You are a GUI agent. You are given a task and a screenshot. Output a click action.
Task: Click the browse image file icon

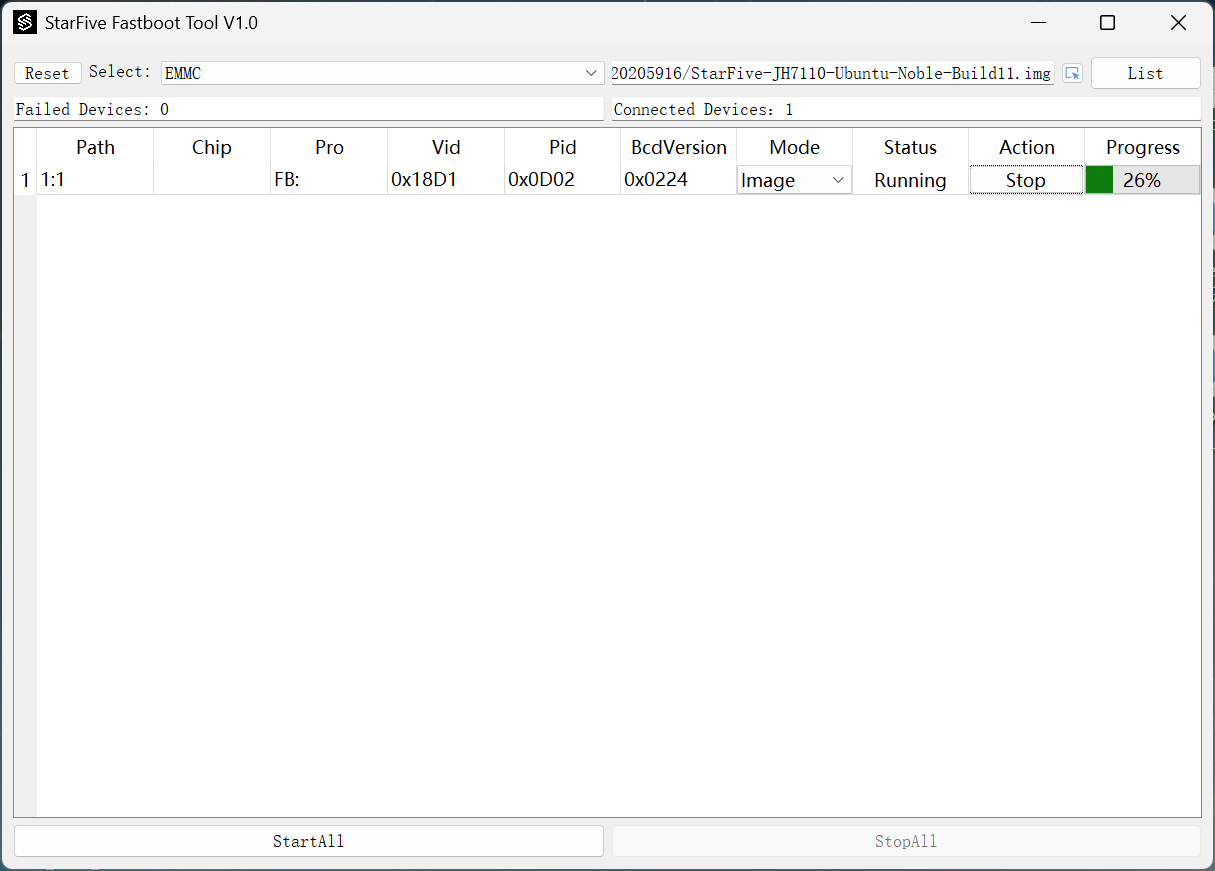(x=1072, y=73)
